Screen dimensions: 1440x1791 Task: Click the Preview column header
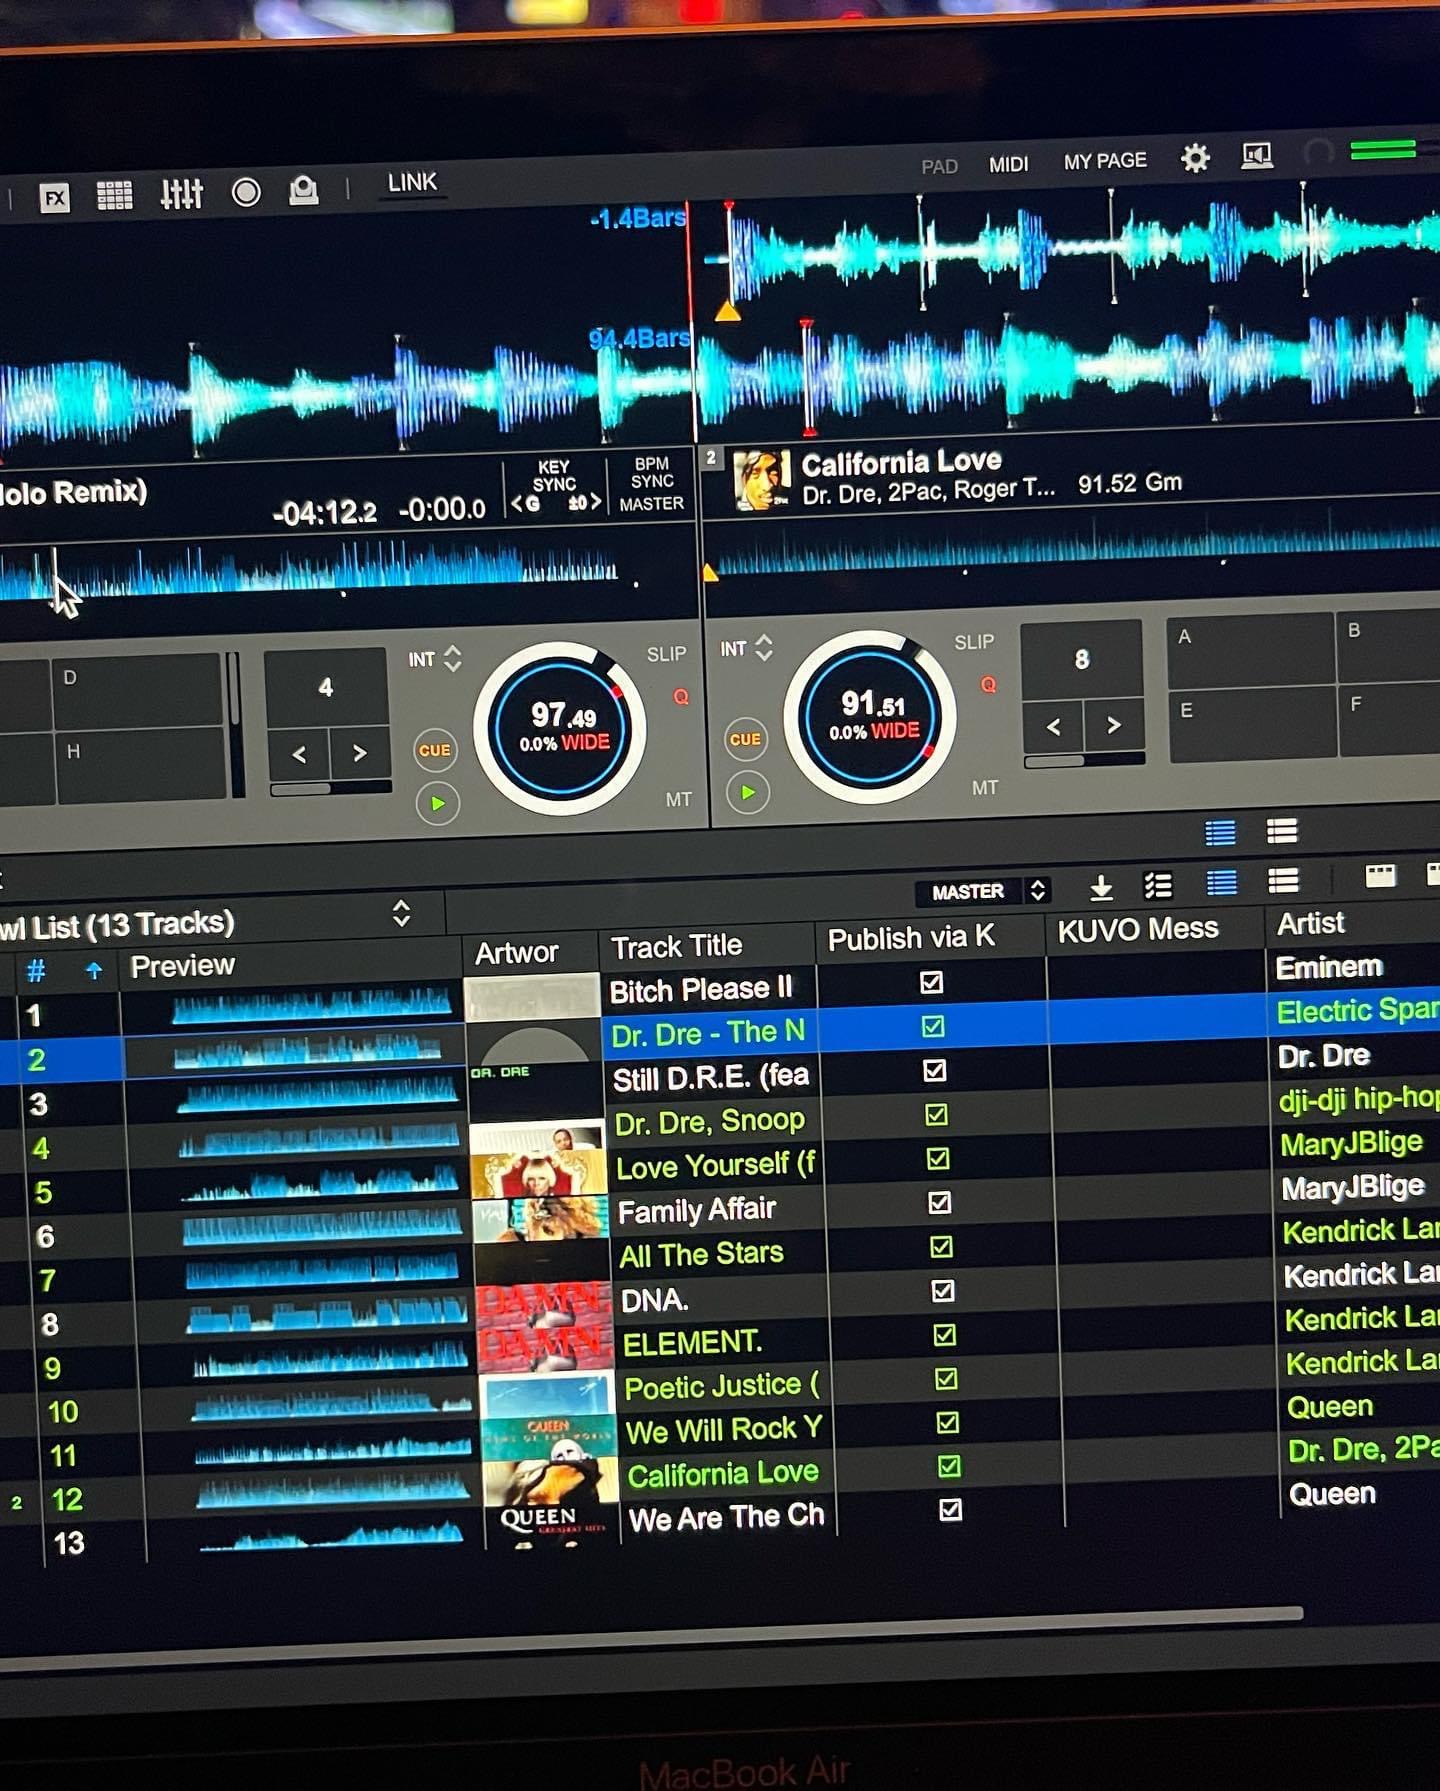click(182, 966)
